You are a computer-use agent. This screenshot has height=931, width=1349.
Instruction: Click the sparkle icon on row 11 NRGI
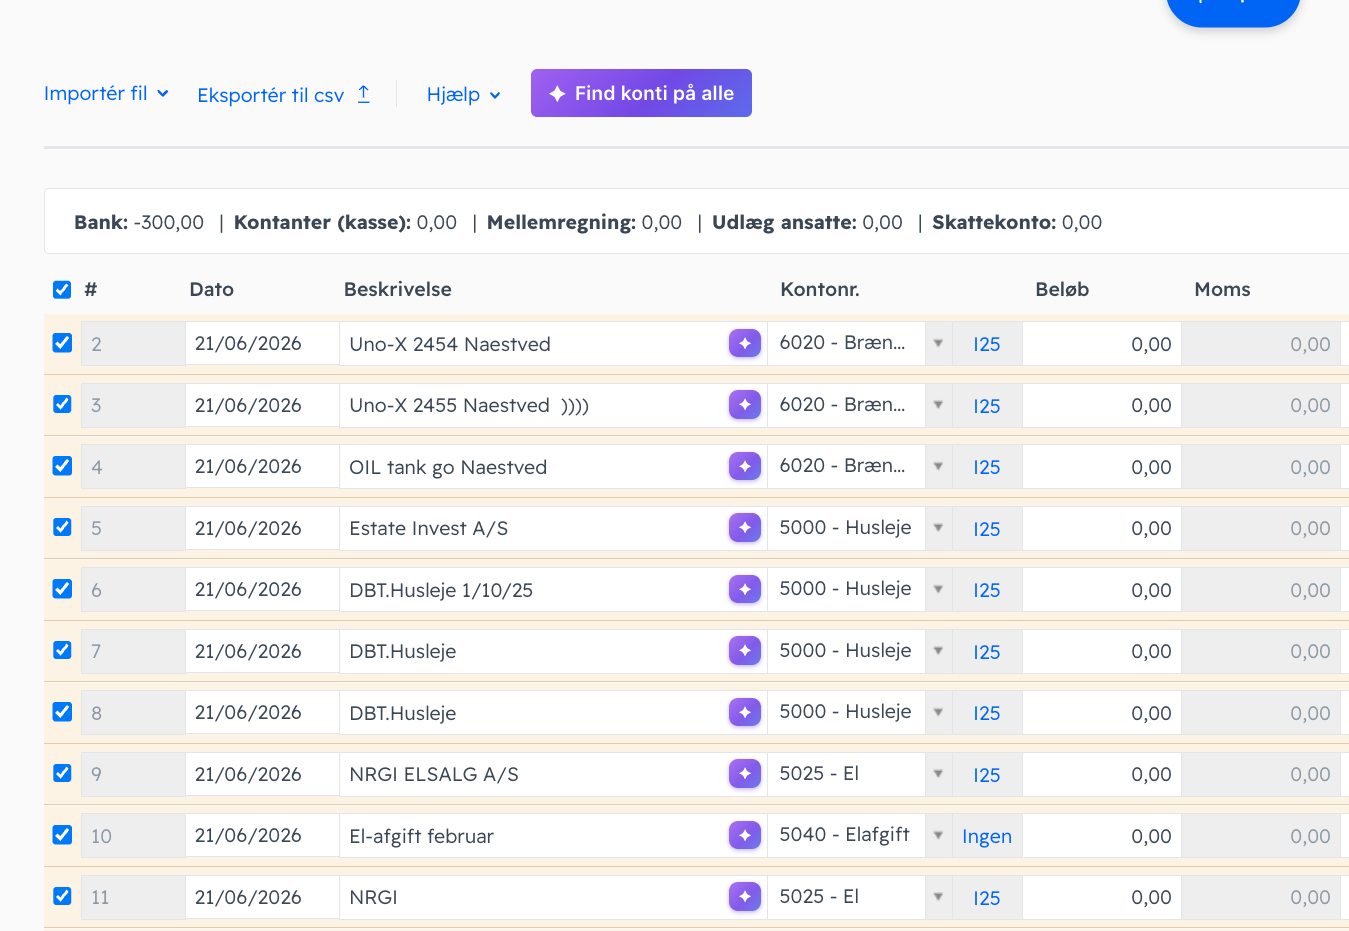pyautogui.click(x=745, y=897)
